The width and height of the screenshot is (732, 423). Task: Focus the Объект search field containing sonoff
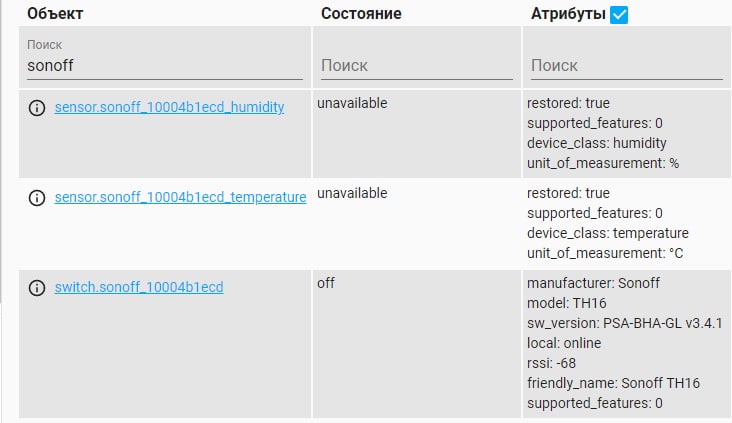pyautogui.click(x=164, y=66)
